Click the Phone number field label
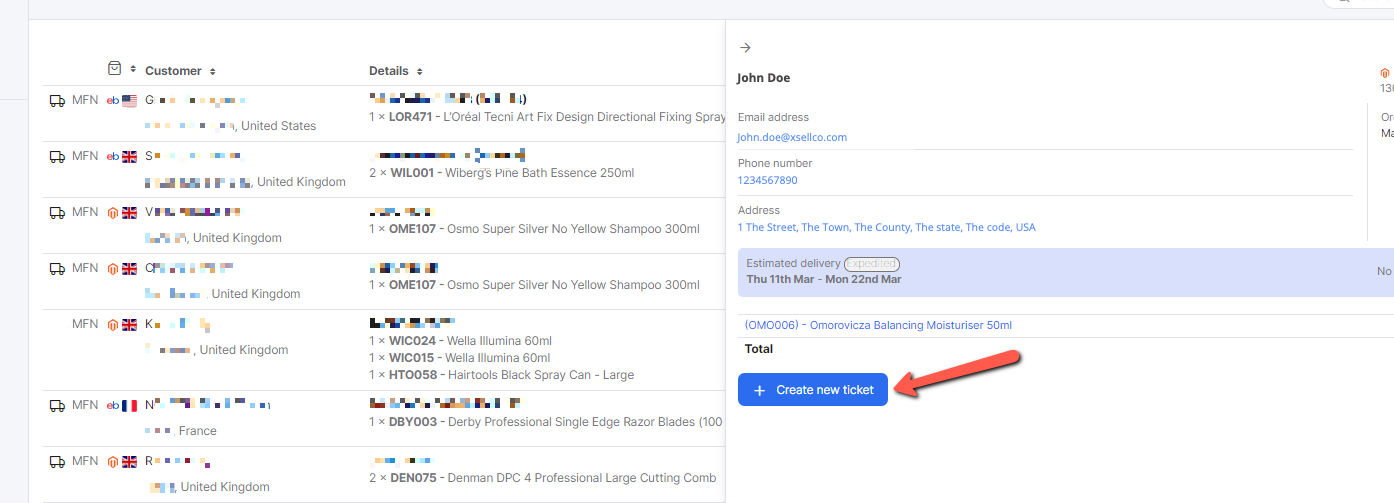This screenshot has width=1394, height=503. tap(775, 163)
